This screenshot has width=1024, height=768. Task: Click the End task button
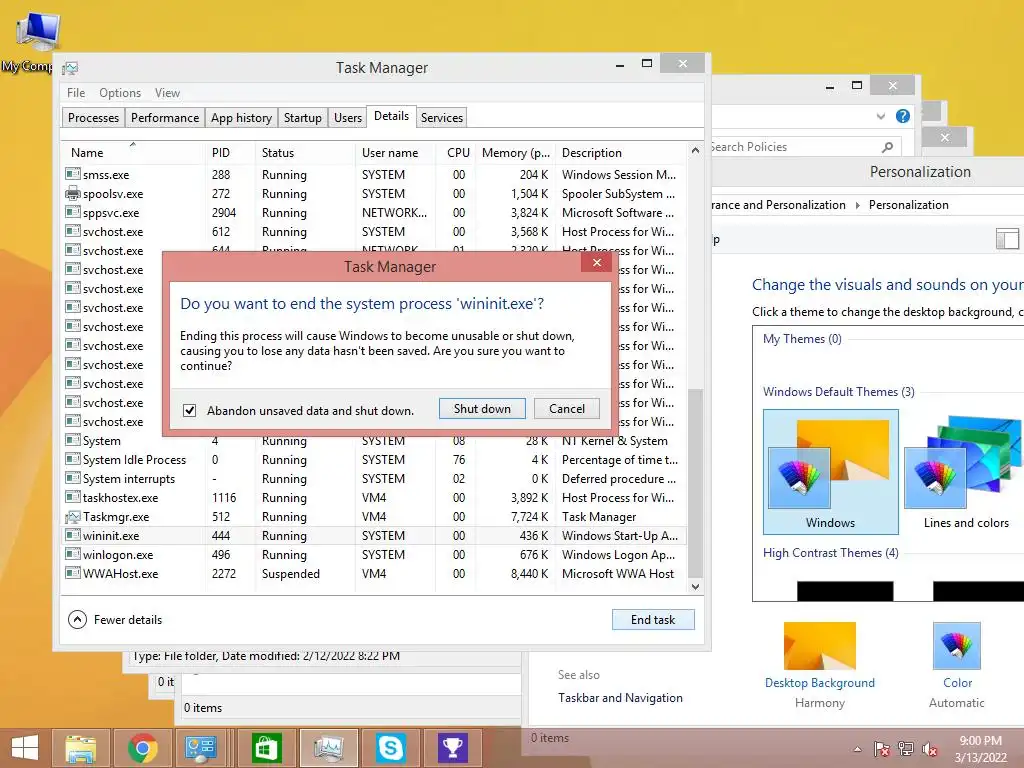(653, 619)
